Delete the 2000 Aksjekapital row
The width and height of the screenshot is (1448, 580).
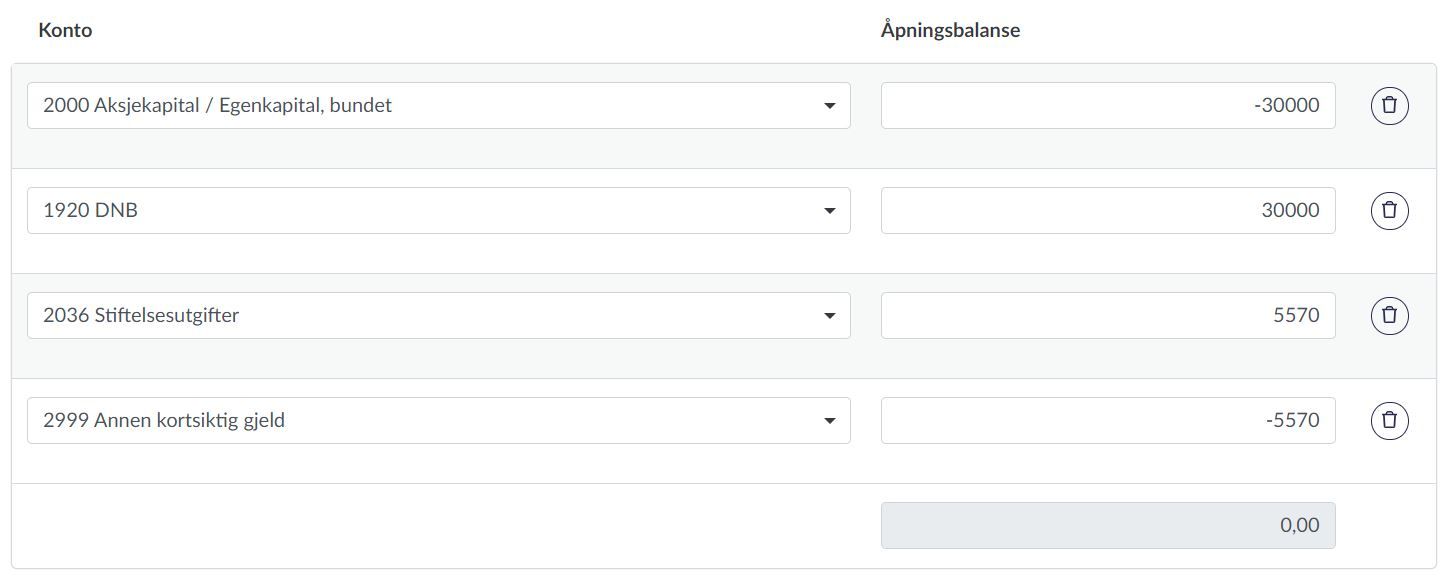[1389, 105]
